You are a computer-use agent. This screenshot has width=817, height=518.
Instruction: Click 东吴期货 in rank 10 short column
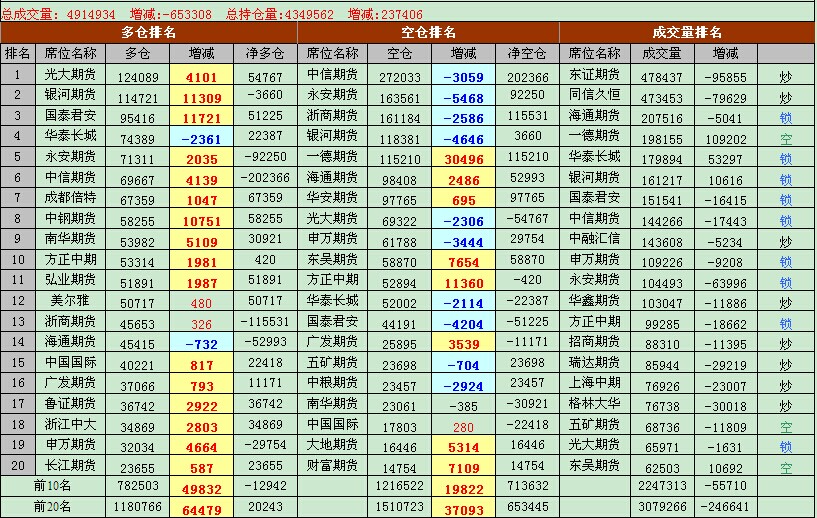point(332,260)
